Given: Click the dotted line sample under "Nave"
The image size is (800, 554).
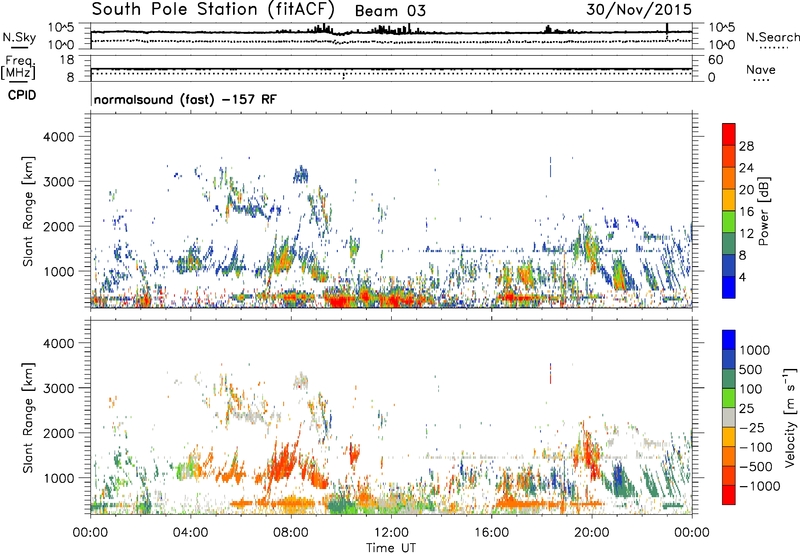Looking at the screenshot, I should (761, 80).
